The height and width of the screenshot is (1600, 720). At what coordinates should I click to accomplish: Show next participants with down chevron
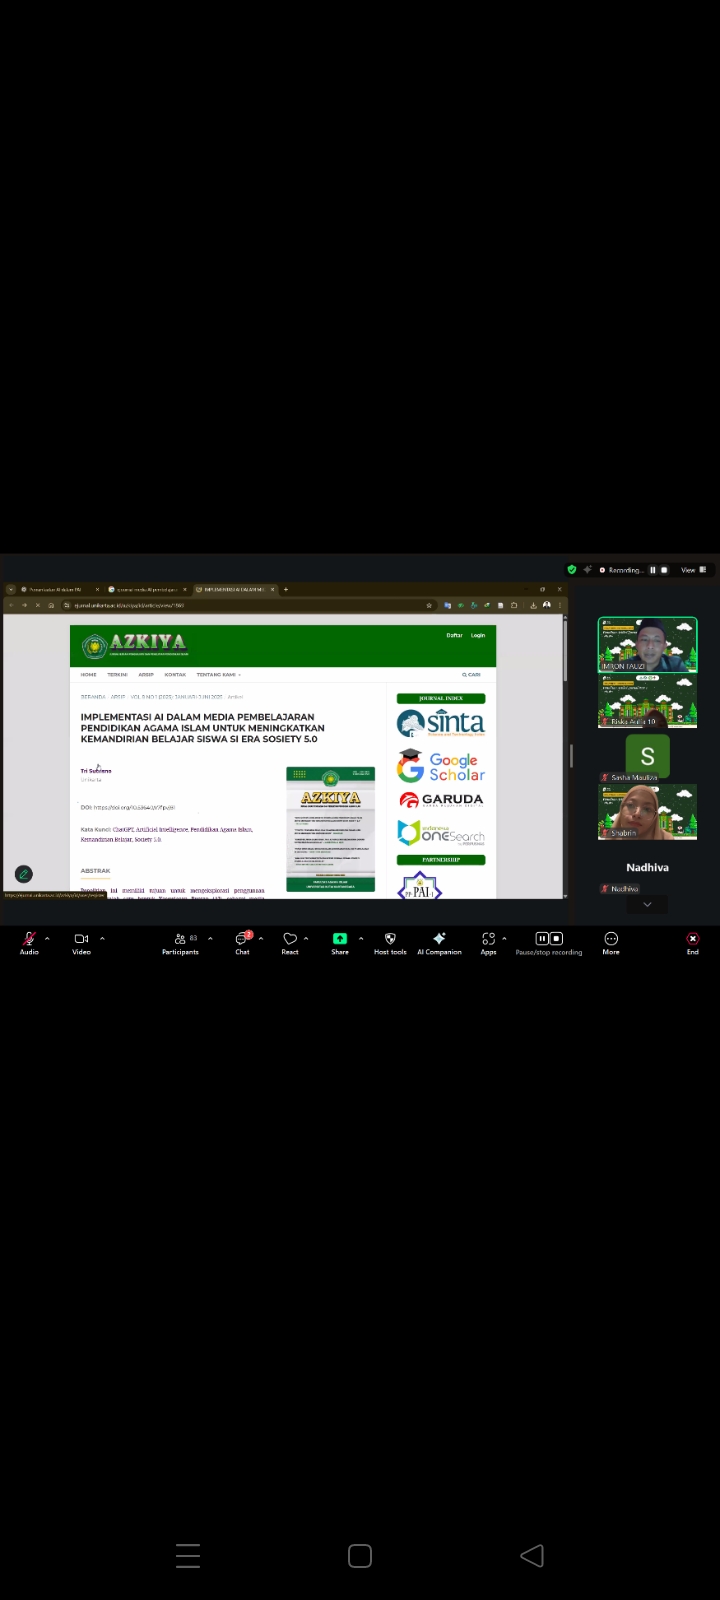point(647,904)
